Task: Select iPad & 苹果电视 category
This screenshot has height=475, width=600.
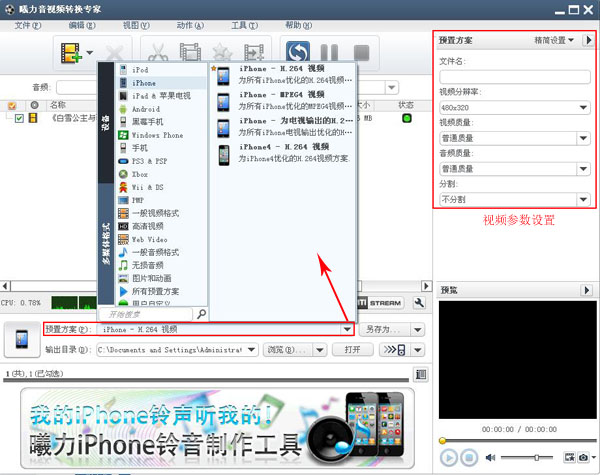Action: coord(161,96)
